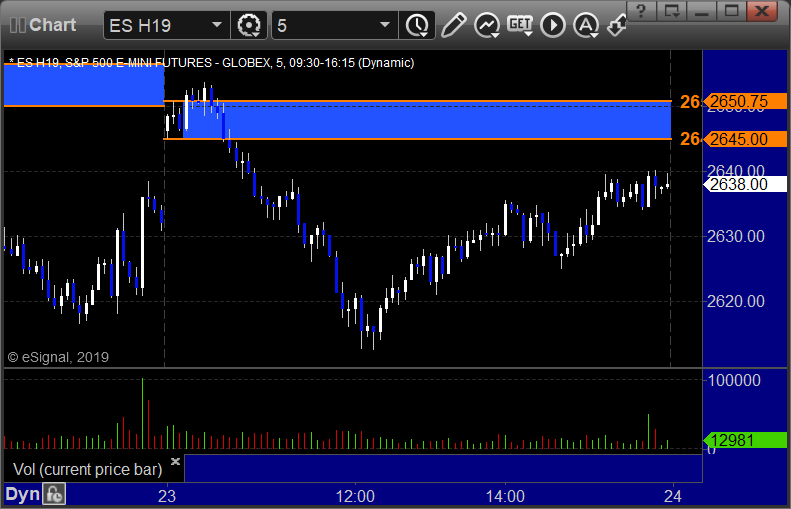
Task: Click the 24 date label on time axis
Action: [x=672, y=496]
